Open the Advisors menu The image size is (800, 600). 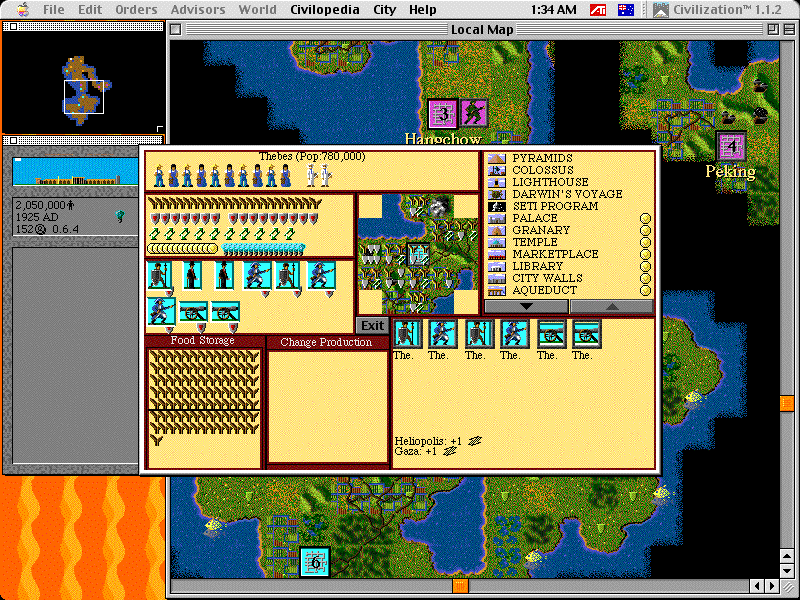(x=198, y=10)
